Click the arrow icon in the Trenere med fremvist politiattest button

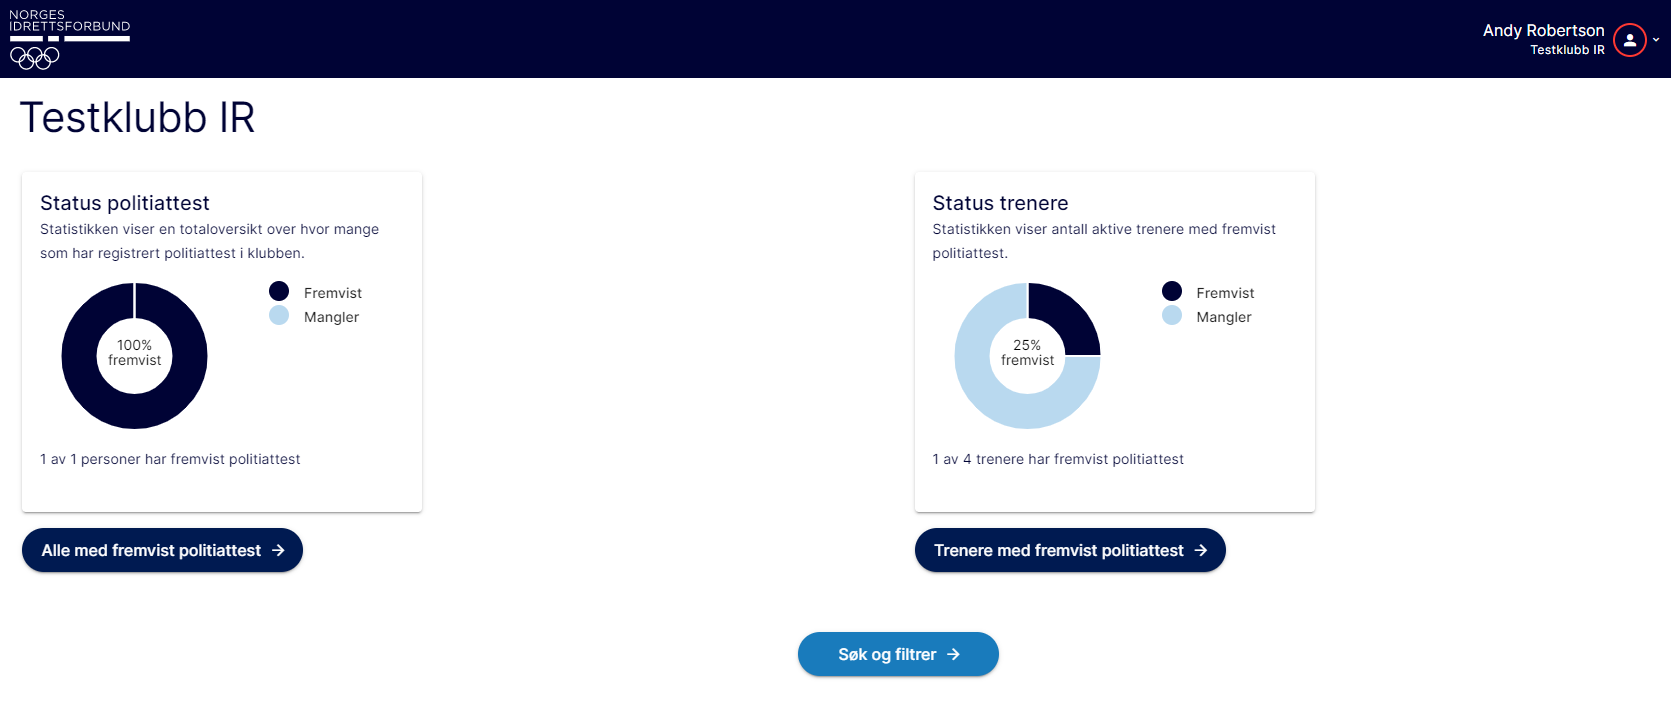1200,550
